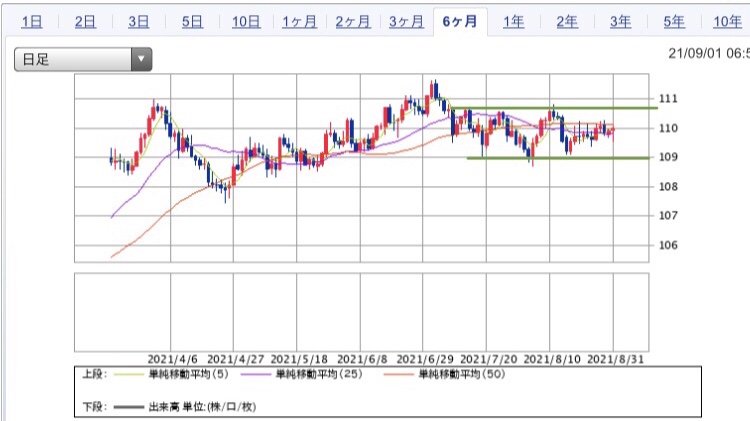Click inside the empty volume chart panel
Viewport: 750px width, 421px height.
pyautogui.click(x=362, y=312)
